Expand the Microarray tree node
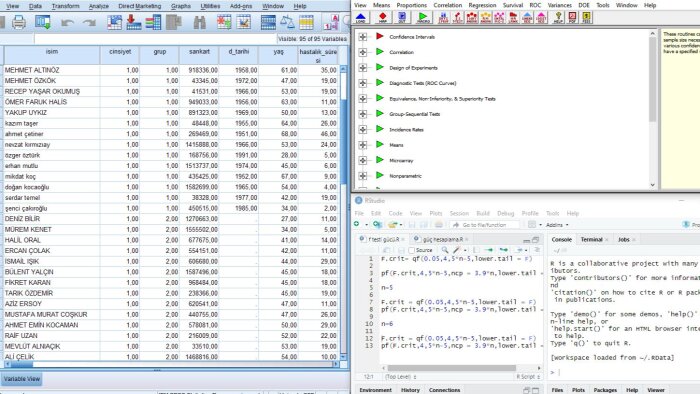 coord(362,160)
